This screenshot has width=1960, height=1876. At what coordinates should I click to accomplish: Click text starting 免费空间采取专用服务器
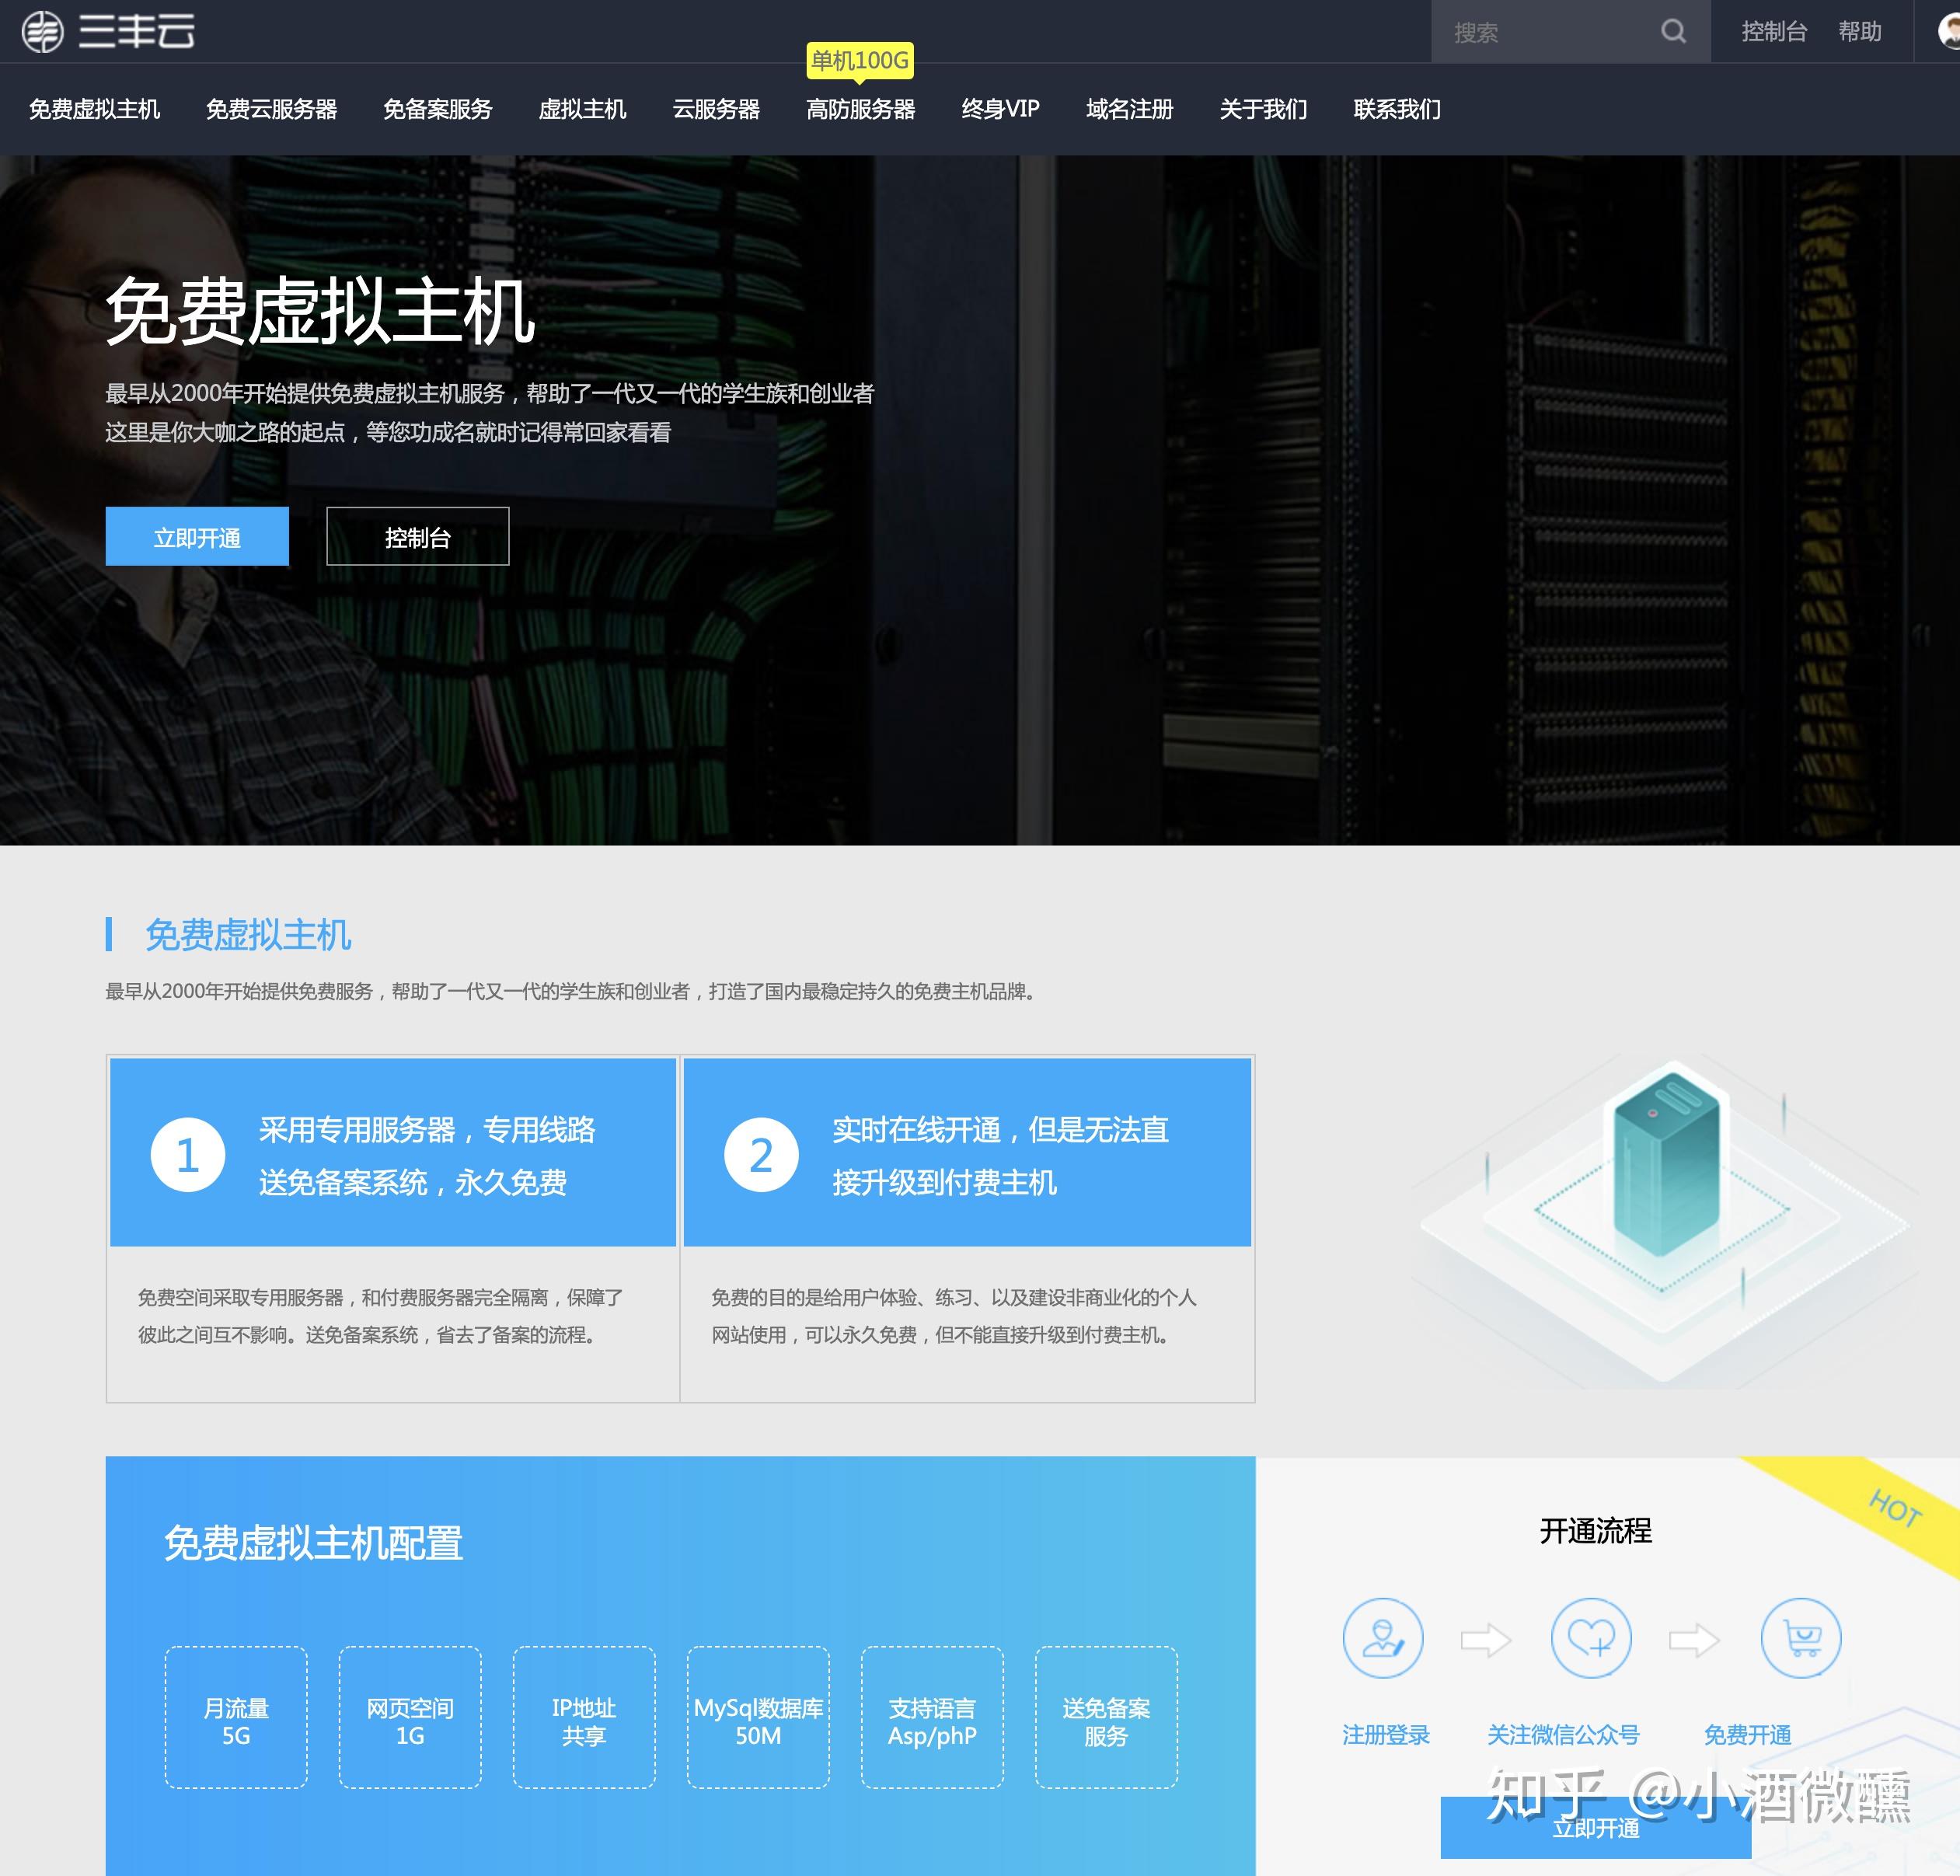pos(380,1316)
